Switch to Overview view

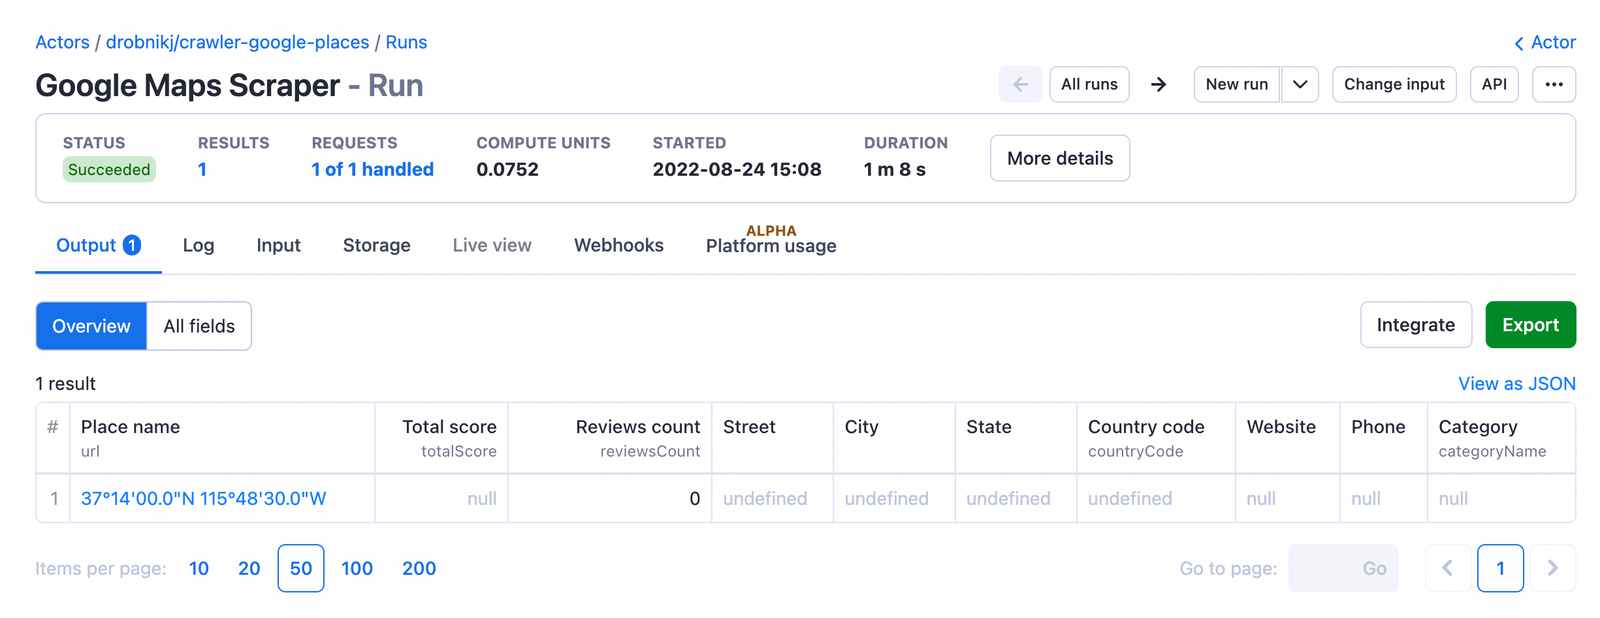point(91,326)
